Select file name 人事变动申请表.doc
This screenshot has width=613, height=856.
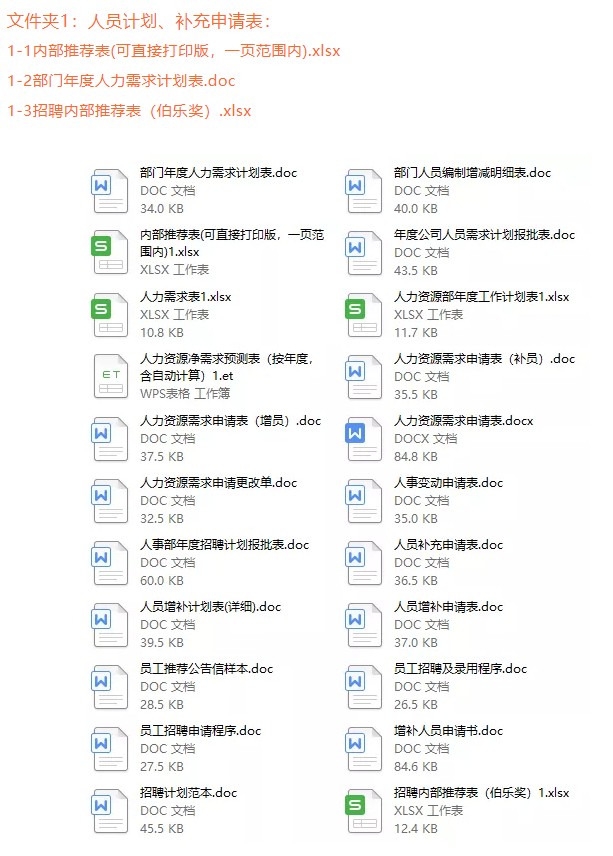[449, 483]
